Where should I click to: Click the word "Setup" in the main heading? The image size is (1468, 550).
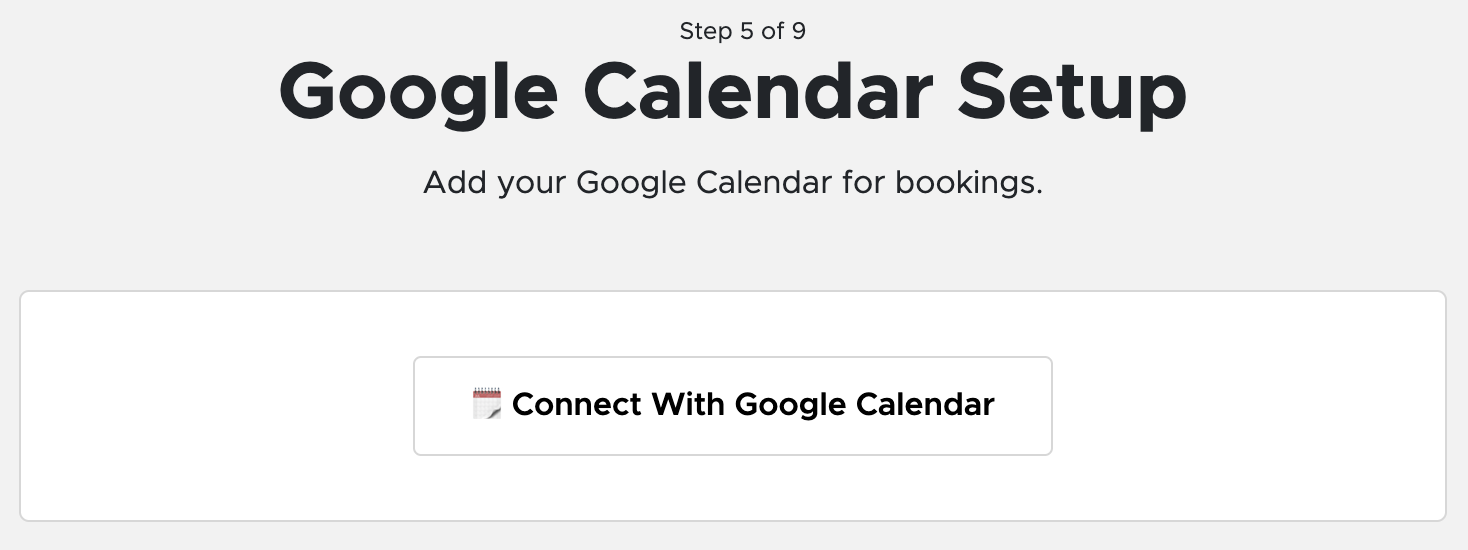click(x=1071, y=92)
